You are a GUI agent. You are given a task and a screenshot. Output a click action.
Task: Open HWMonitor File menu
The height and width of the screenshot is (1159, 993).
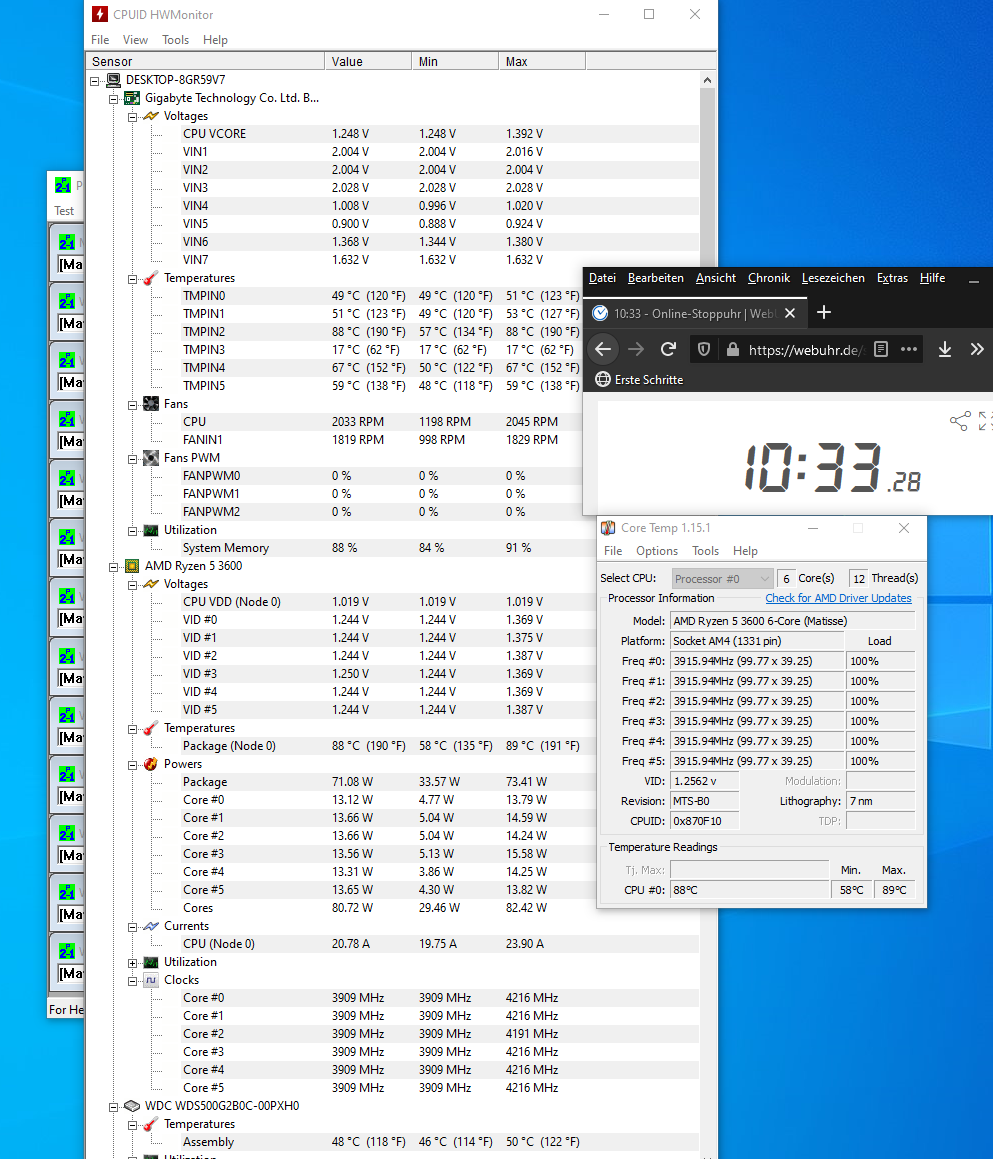click(x=100, y=40)
